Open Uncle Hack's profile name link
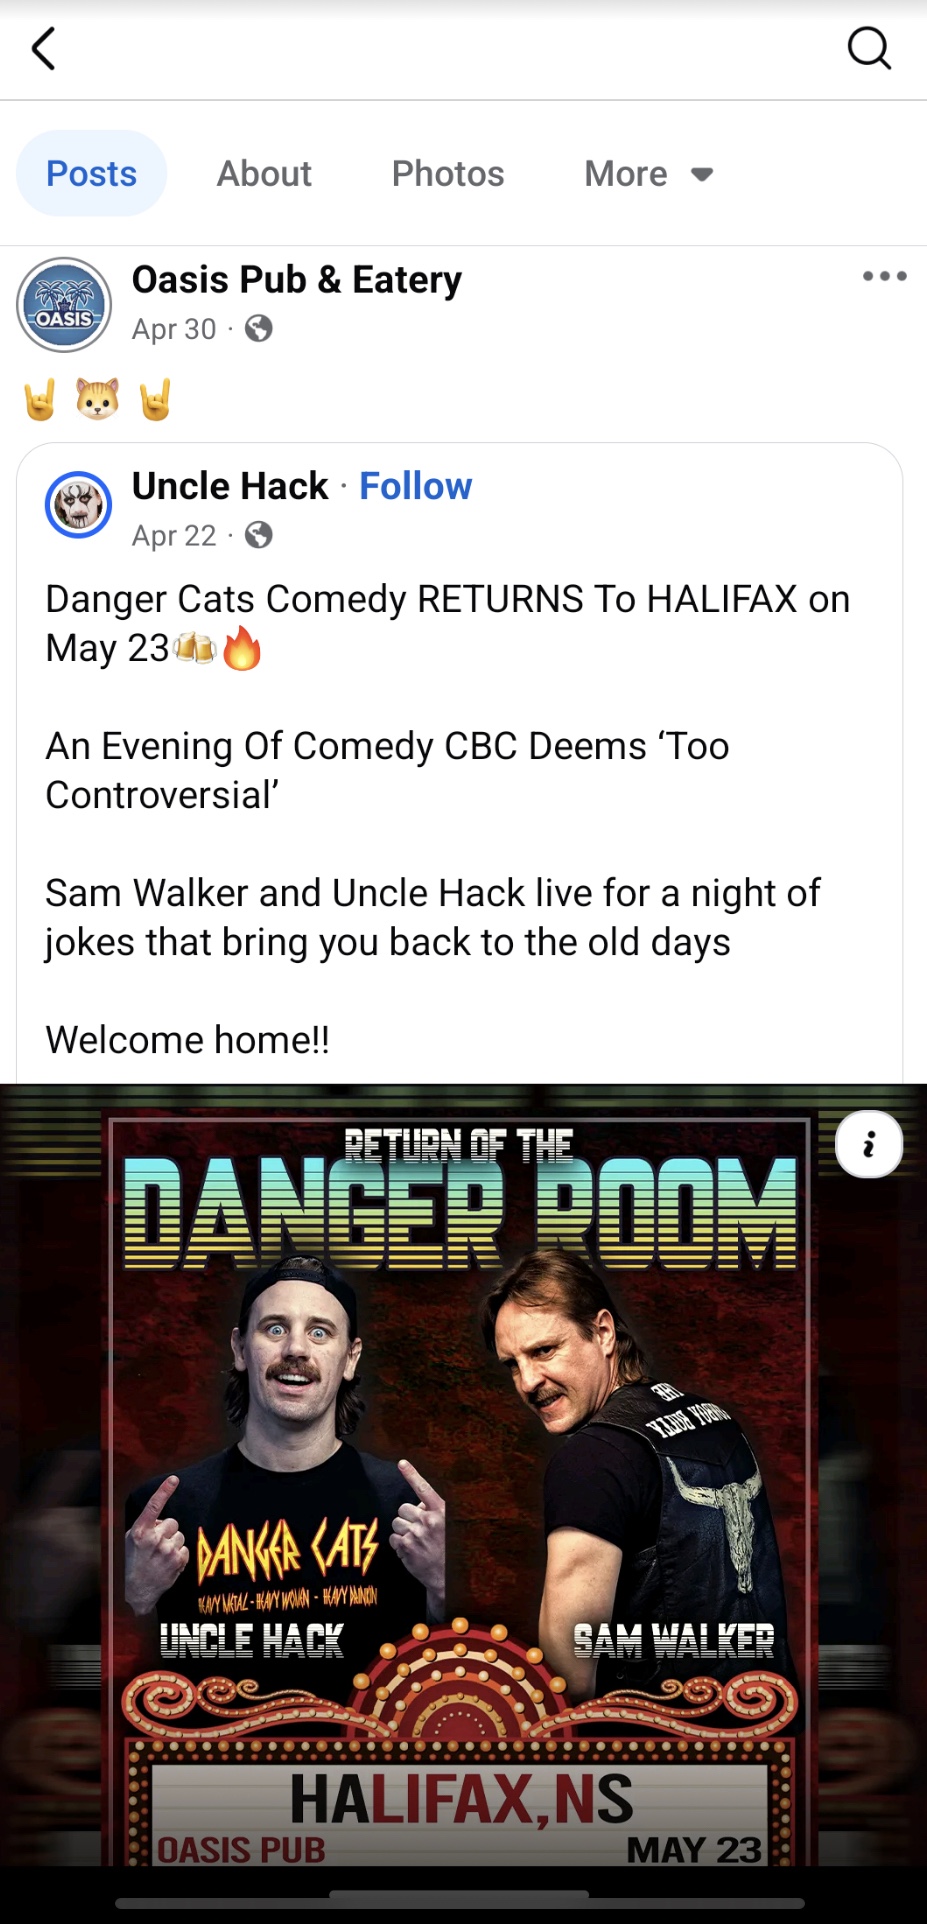The width and height of the screenshot is (927, 1924). (x=230, y=486)
